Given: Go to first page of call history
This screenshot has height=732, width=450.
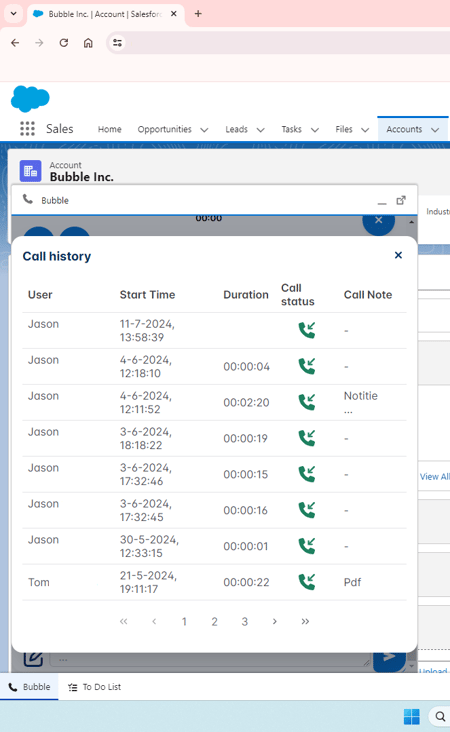Looking at the screenshot, I should click(x=123, y=621).
